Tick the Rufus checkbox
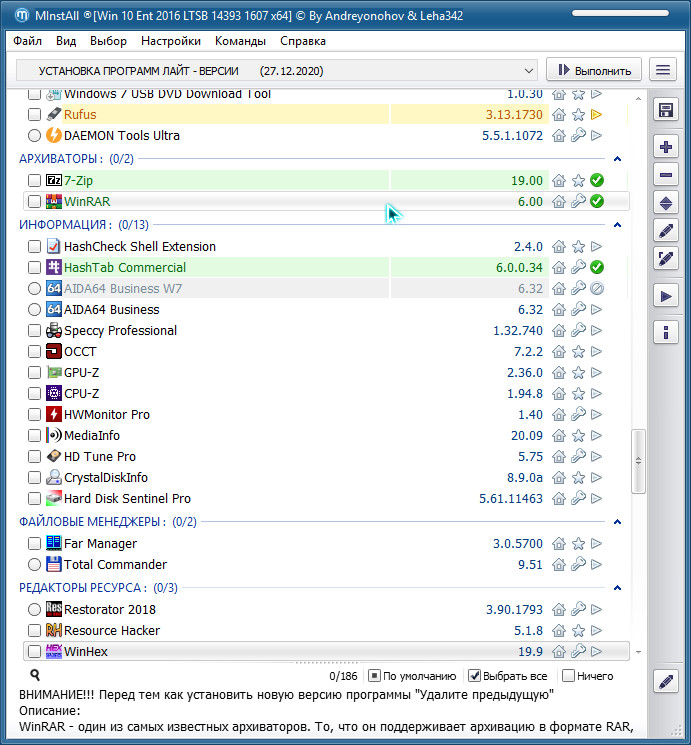 point(34,115)
